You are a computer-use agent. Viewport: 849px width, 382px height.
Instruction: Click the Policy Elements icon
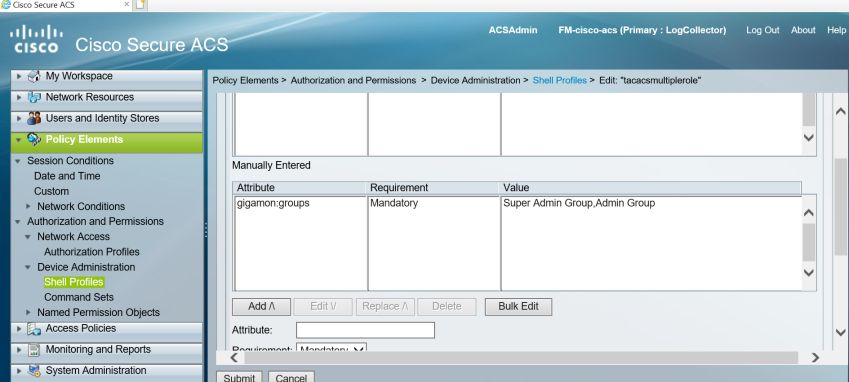(x=34, y=140)
